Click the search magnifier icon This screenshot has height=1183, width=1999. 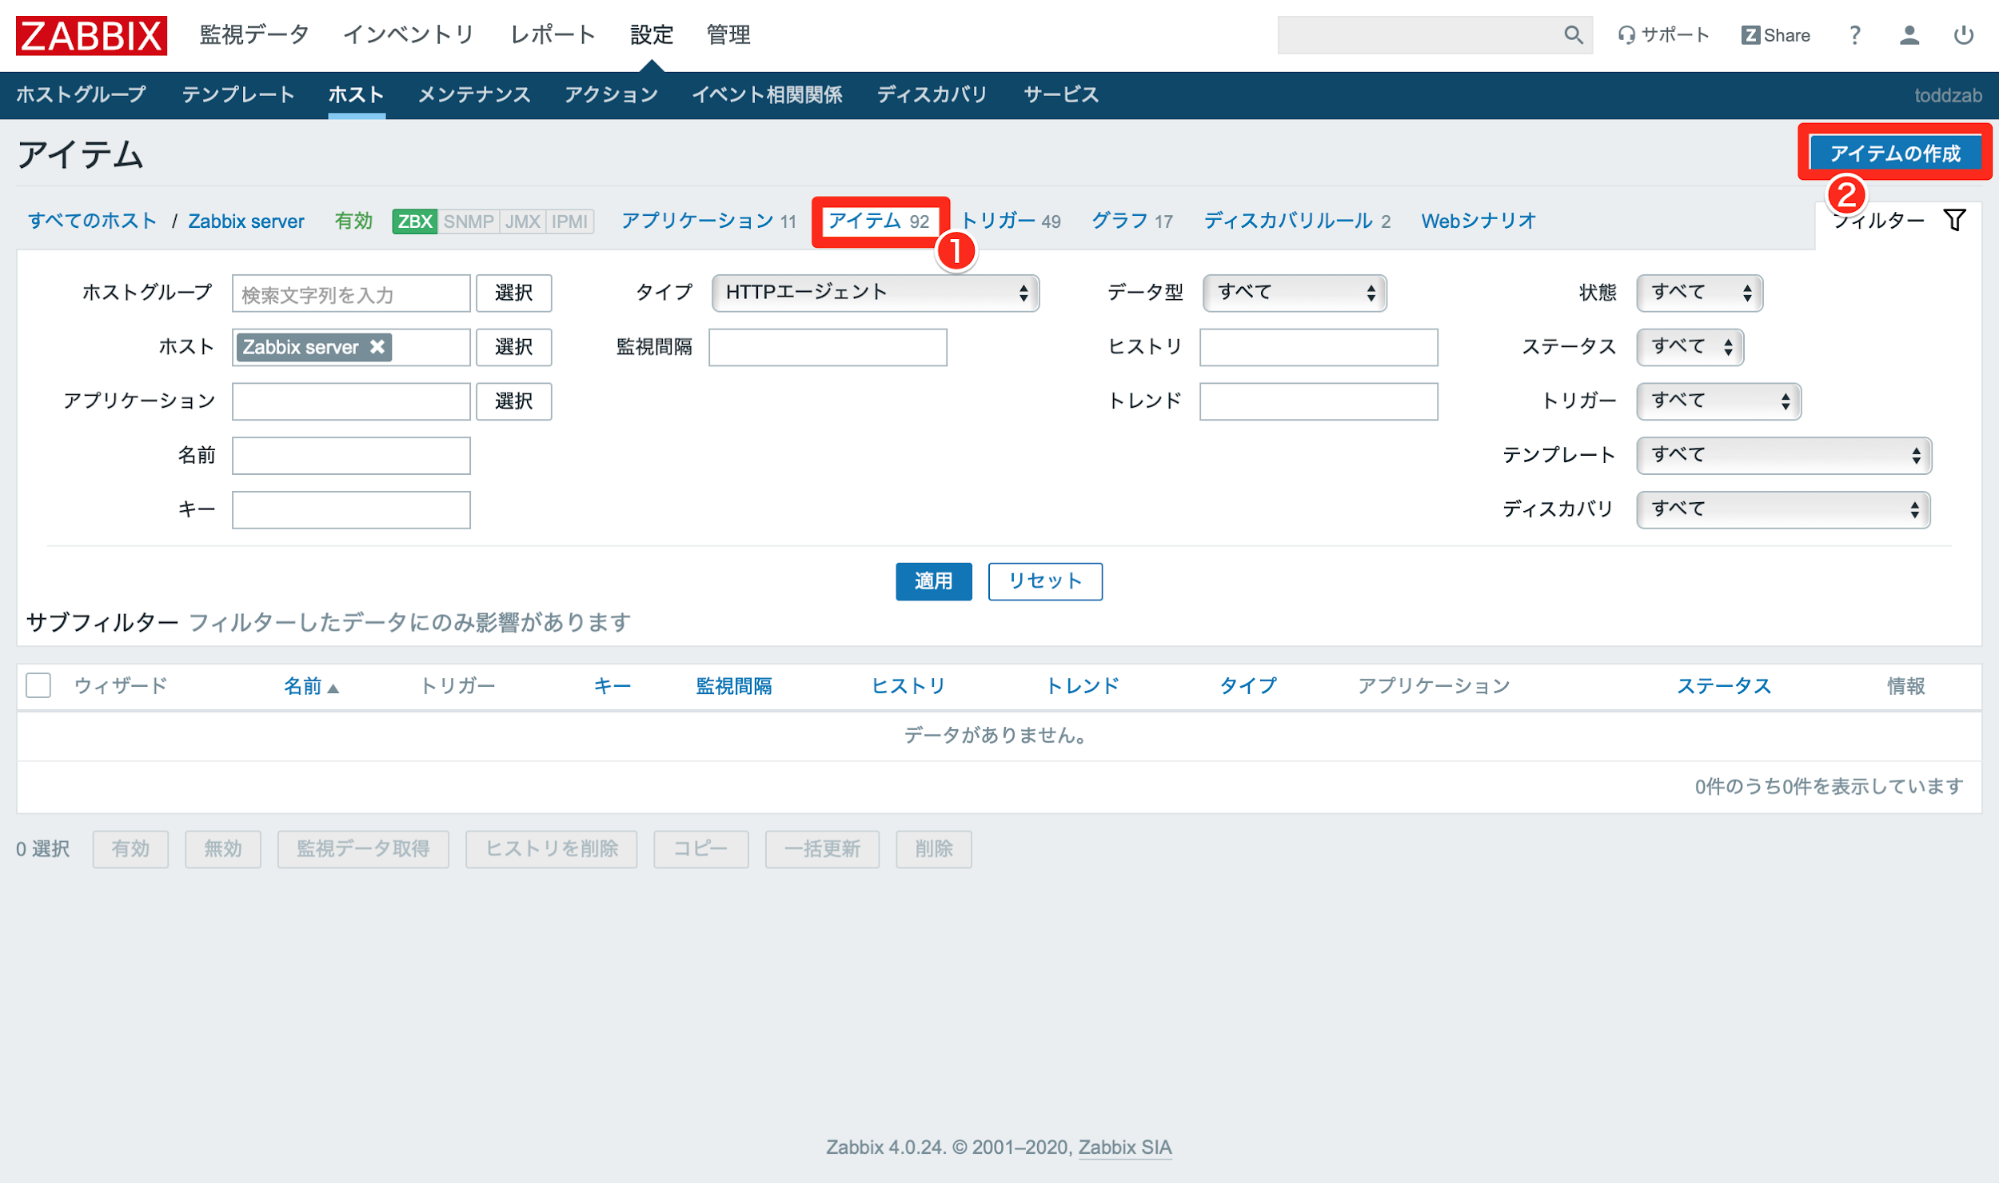pos(1573,35)
